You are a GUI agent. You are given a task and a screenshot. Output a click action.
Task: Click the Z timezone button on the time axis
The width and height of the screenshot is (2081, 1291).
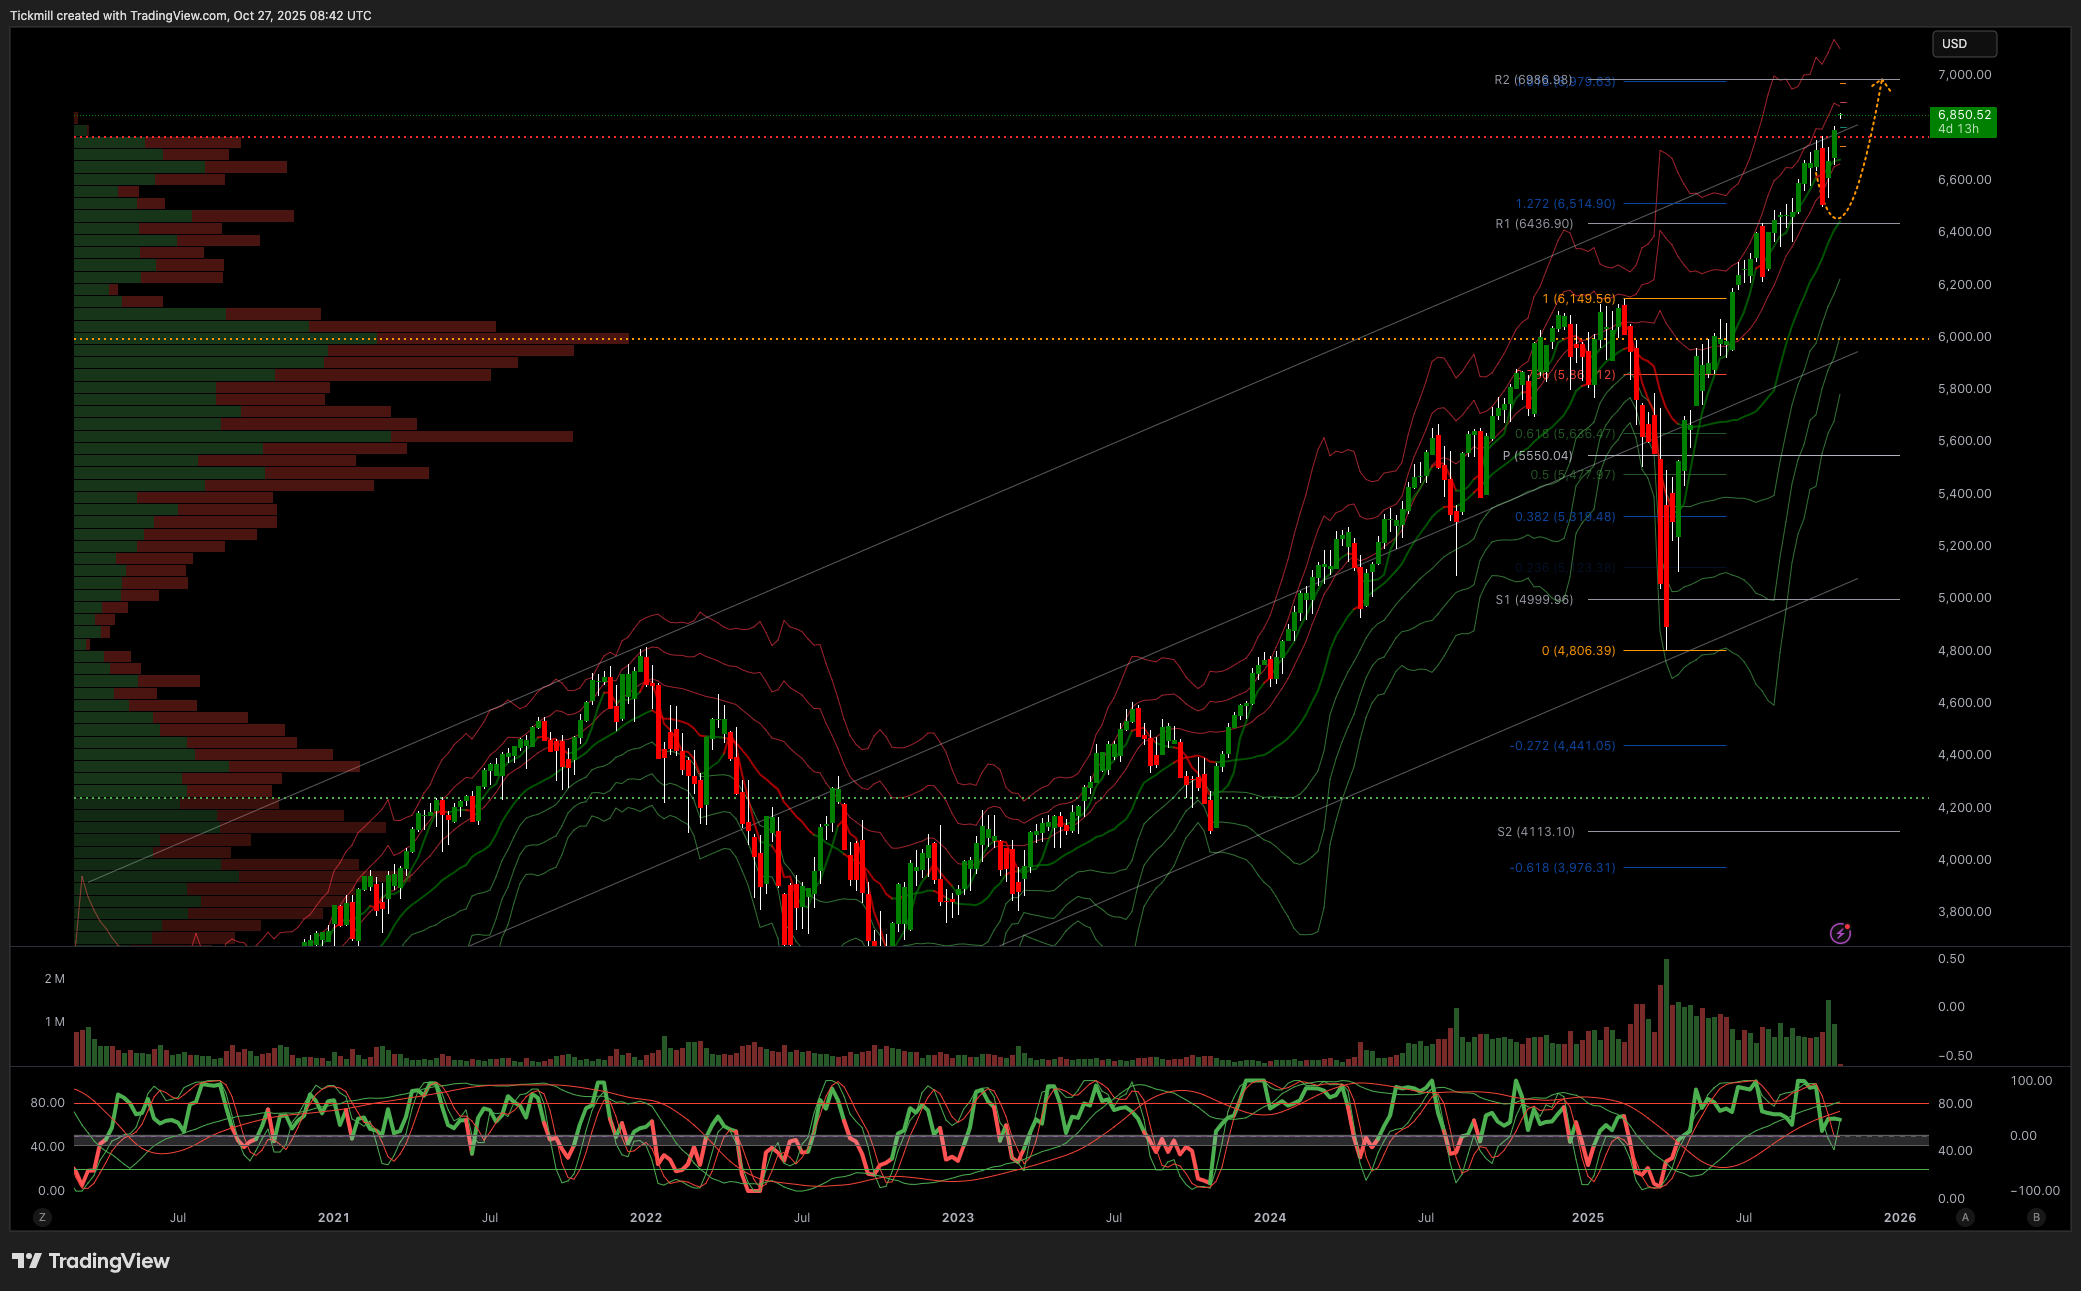click(41, 1217)
